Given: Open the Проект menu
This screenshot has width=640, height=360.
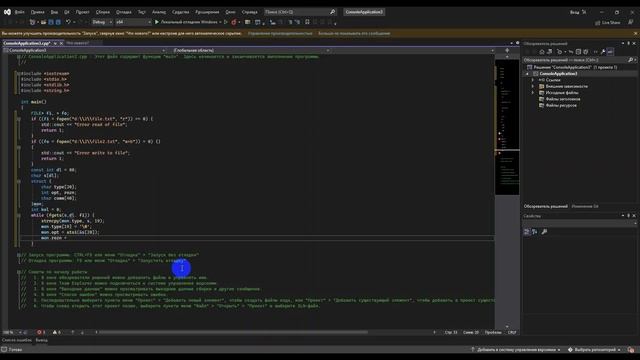Looking at the screenshot, I should coord(83,12).
